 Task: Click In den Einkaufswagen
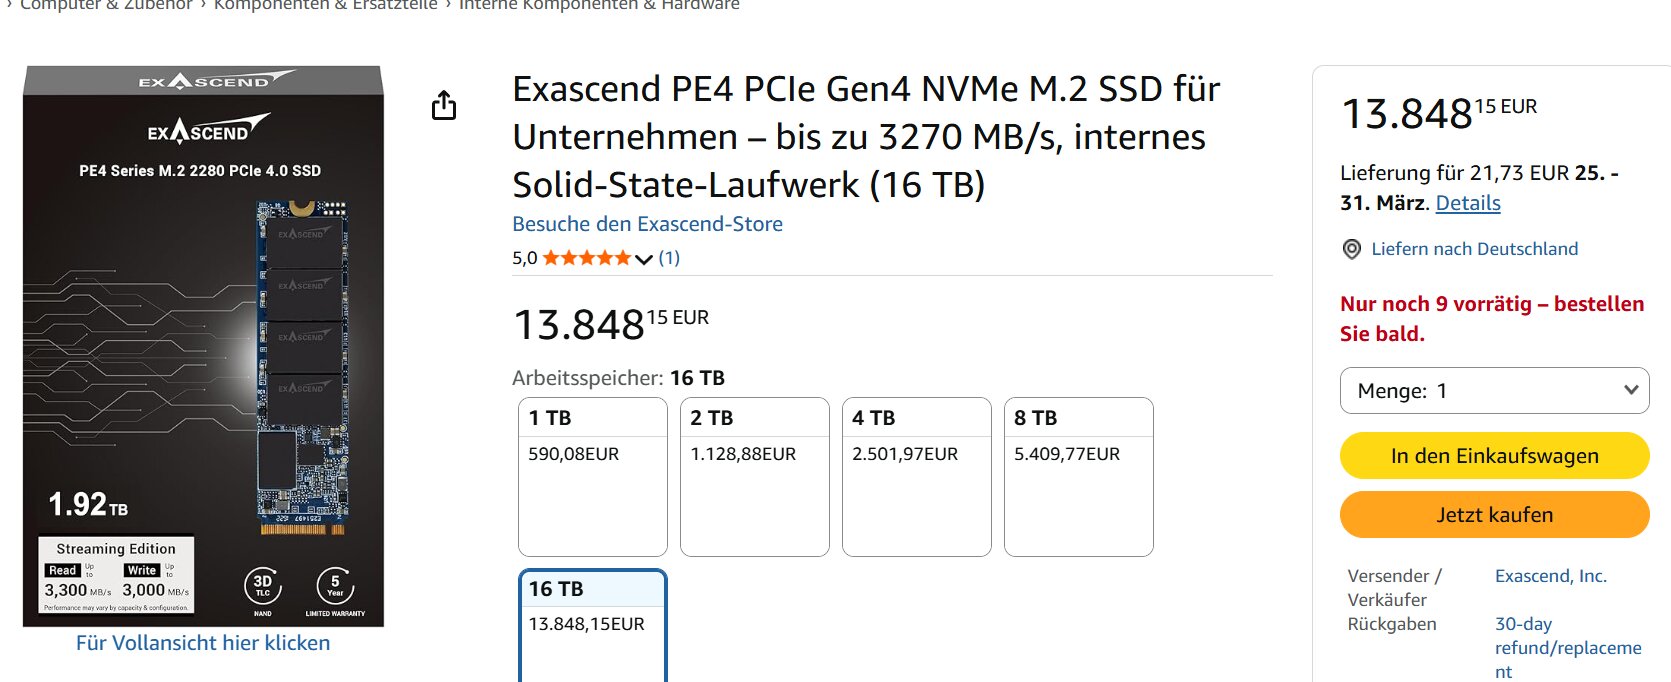coord(1494,455)
